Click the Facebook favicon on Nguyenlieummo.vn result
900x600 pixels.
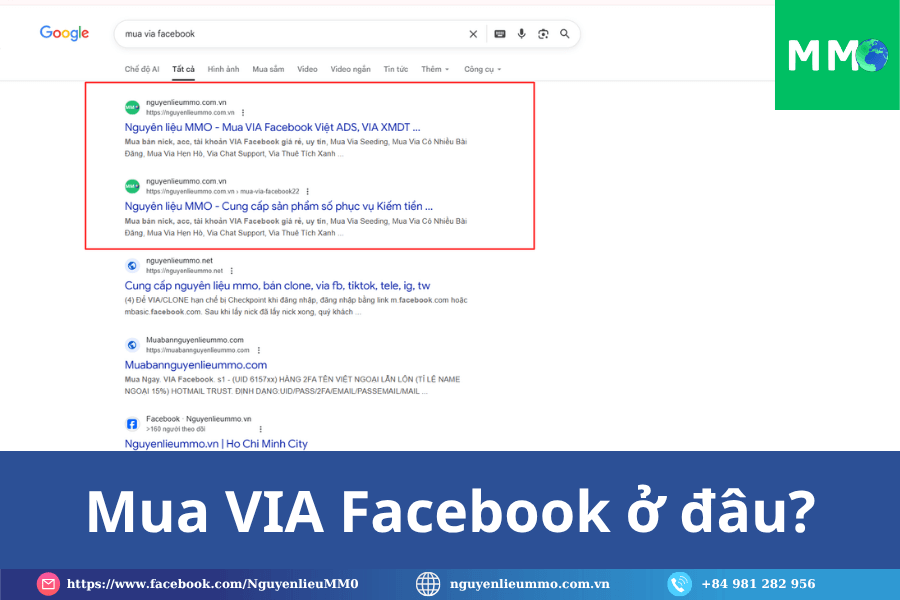pos(132,423)
